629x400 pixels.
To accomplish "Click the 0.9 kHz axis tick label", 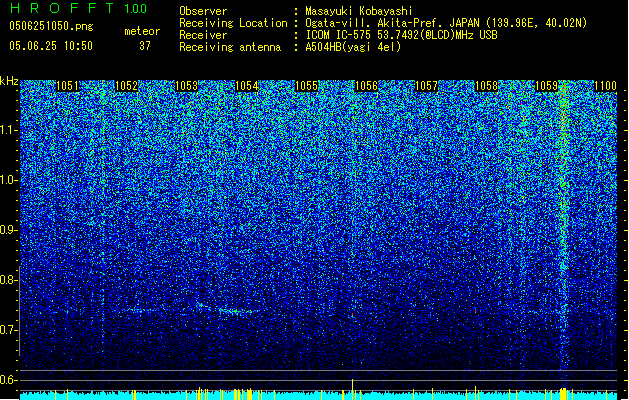I will coord(9,230).
